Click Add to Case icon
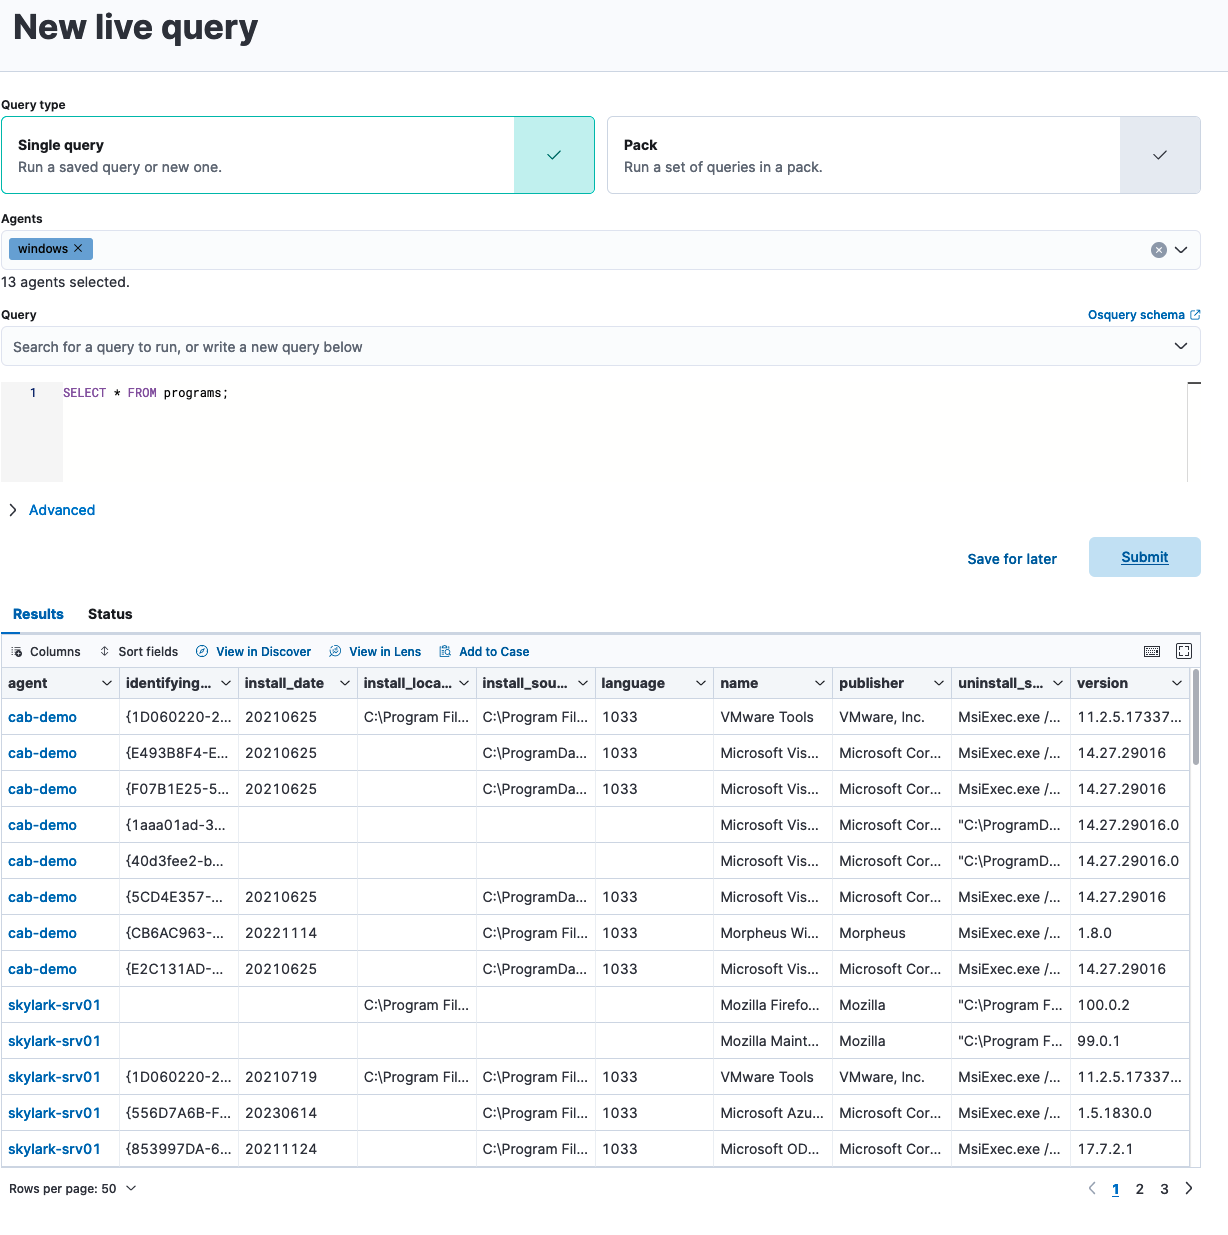 (x=445, y=651)
